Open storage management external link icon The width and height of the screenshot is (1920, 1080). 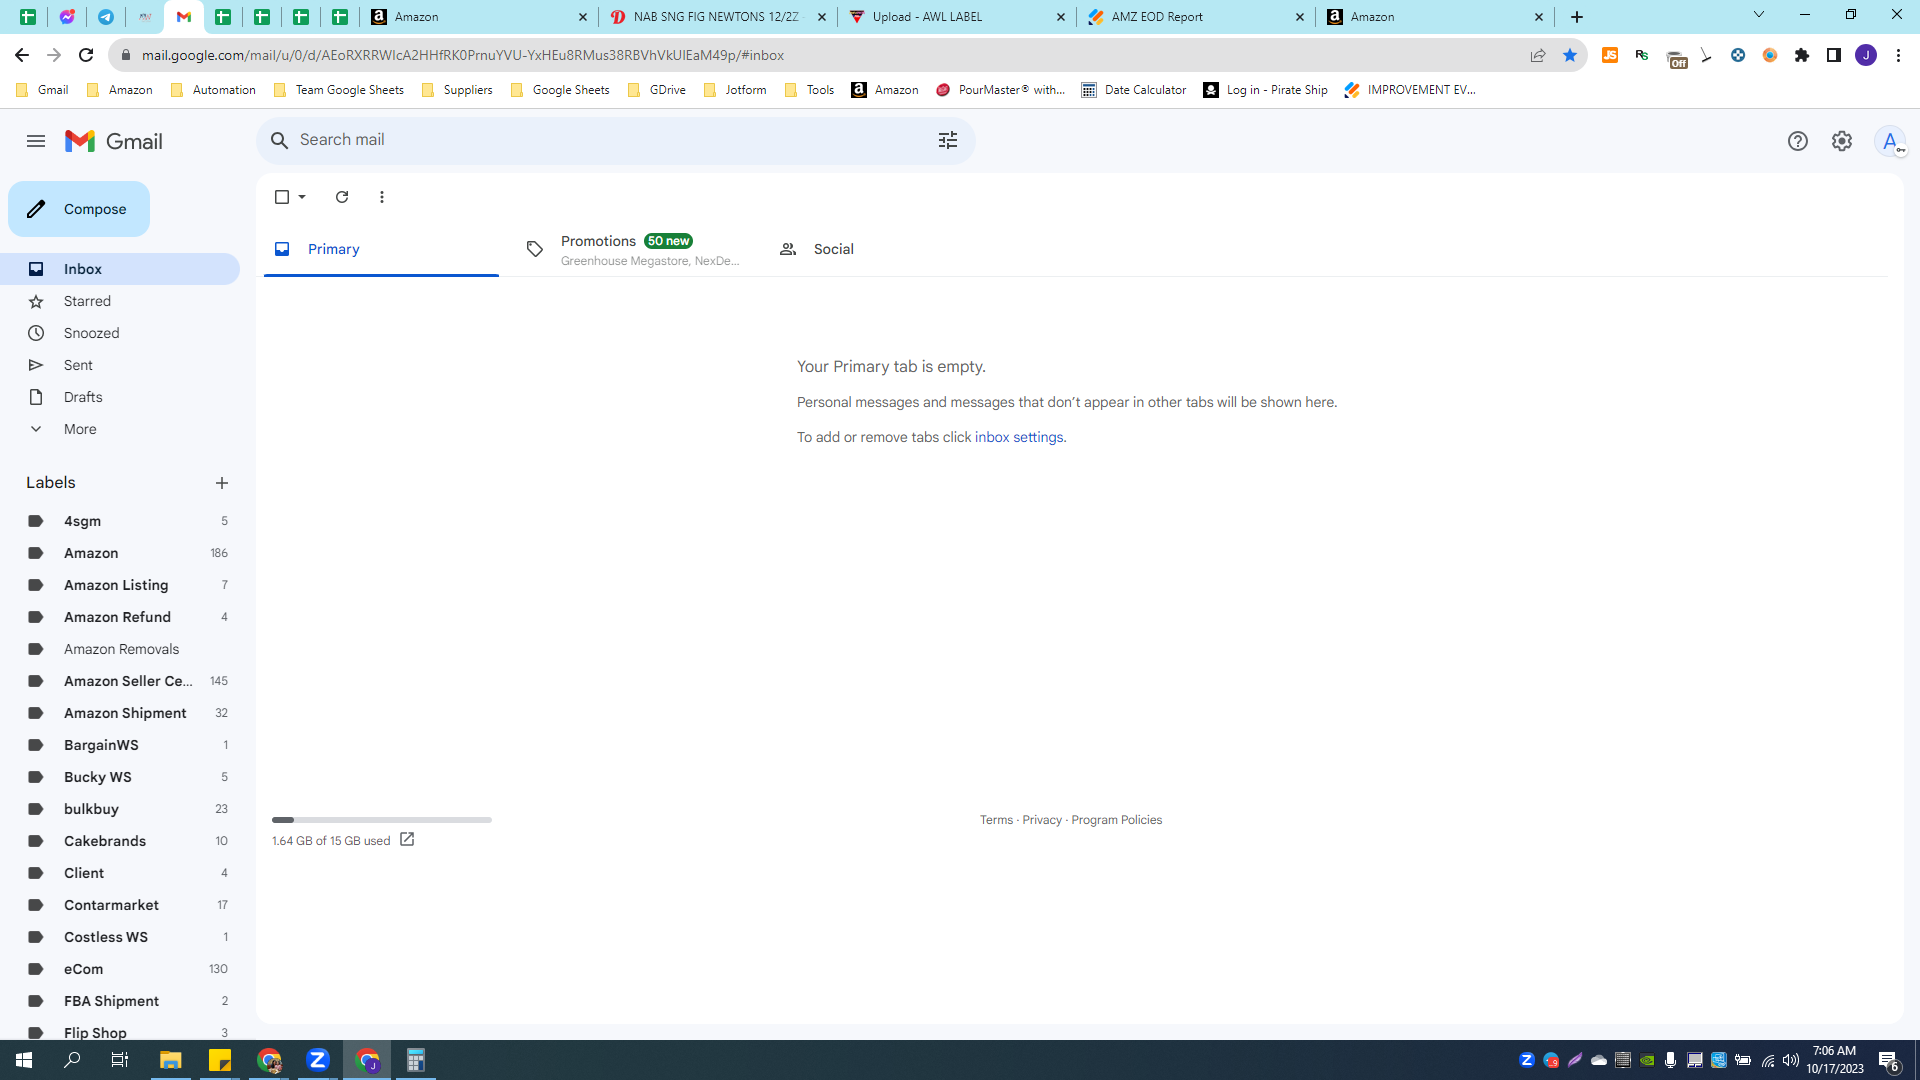[x=407, y=840]
